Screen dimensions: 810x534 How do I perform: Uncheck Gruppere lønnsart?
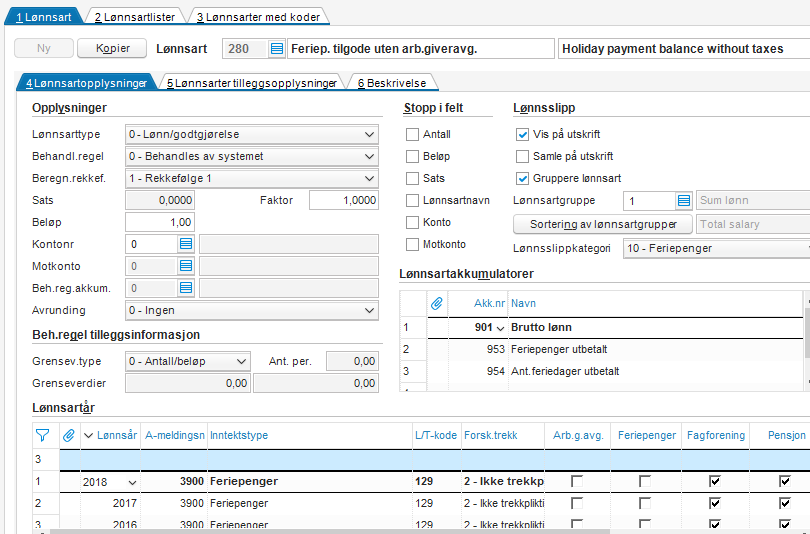pos(522,178)
